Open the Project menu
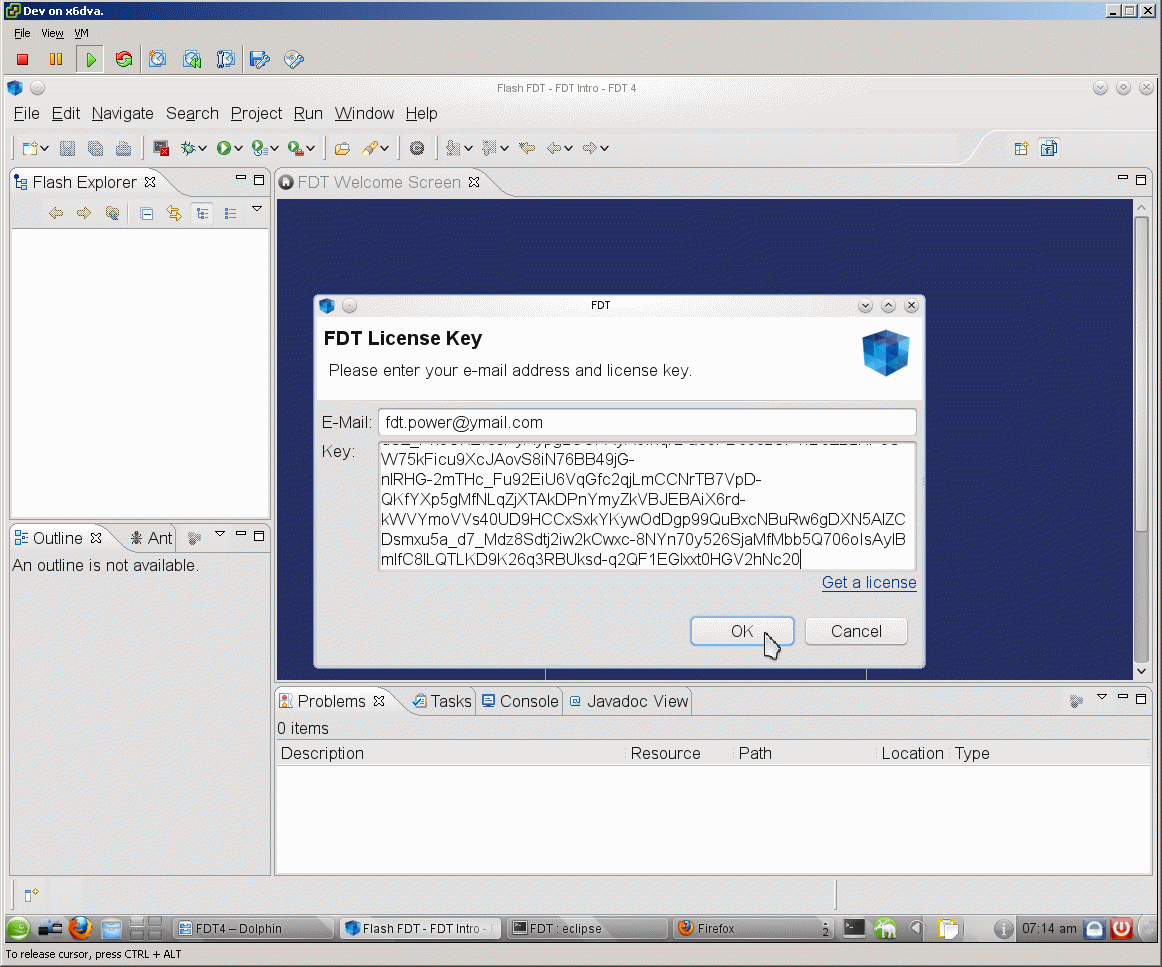The image size is (1162, 967). (x=256, y=113)
